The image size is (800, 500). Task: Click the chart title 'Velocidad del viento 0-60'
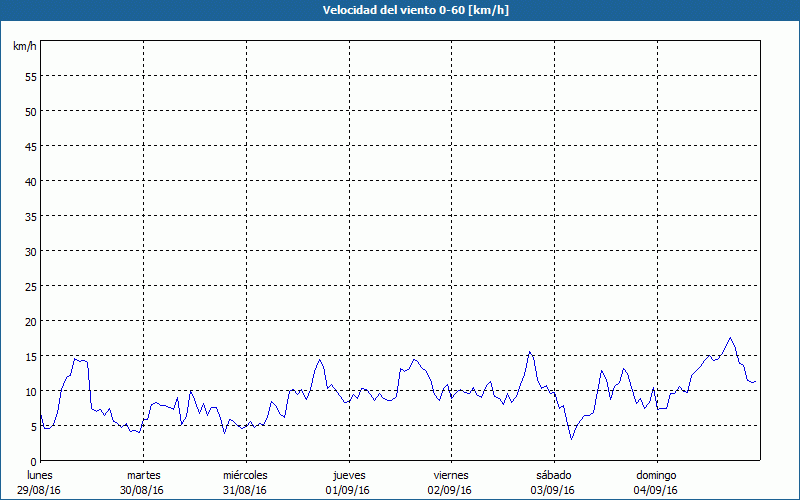[400, 10]
